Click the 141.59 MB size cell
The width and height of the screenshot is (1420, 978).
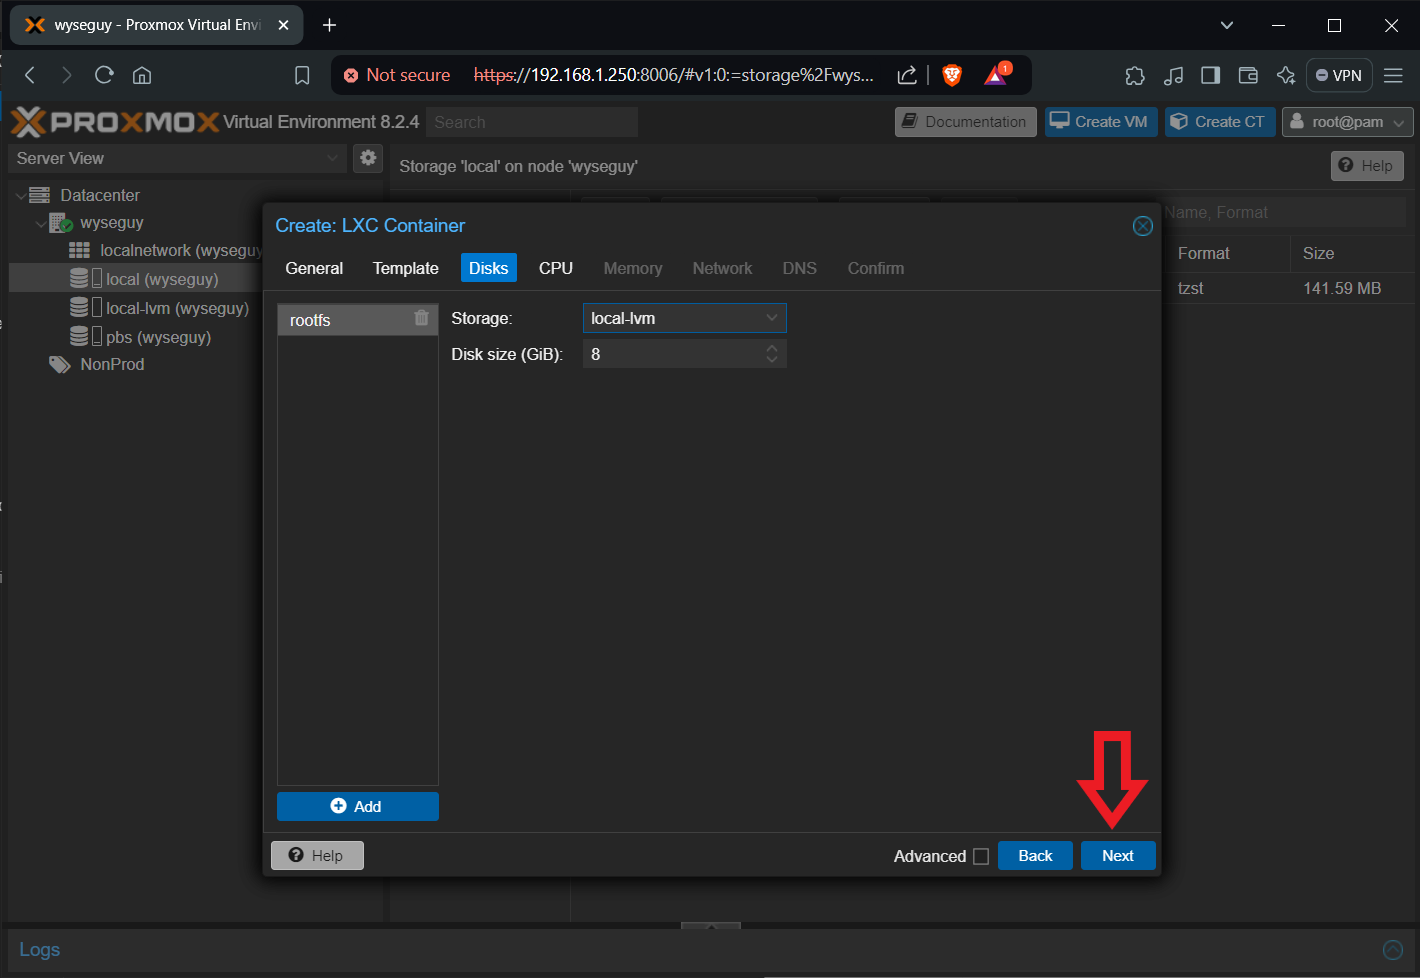pyautogui.click(x=1342, y=288)
